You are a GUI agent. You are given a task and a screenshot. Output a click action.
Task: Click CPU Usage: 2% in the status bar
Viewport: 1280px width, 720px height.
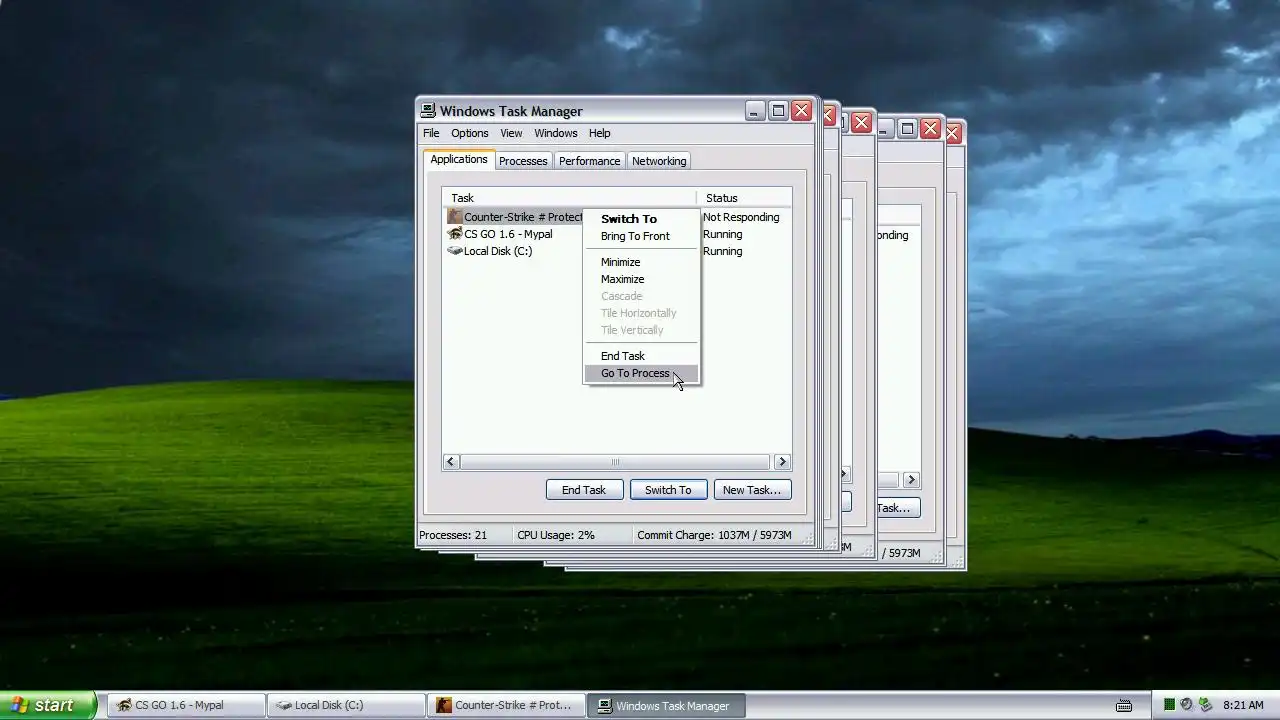(556, 535)
